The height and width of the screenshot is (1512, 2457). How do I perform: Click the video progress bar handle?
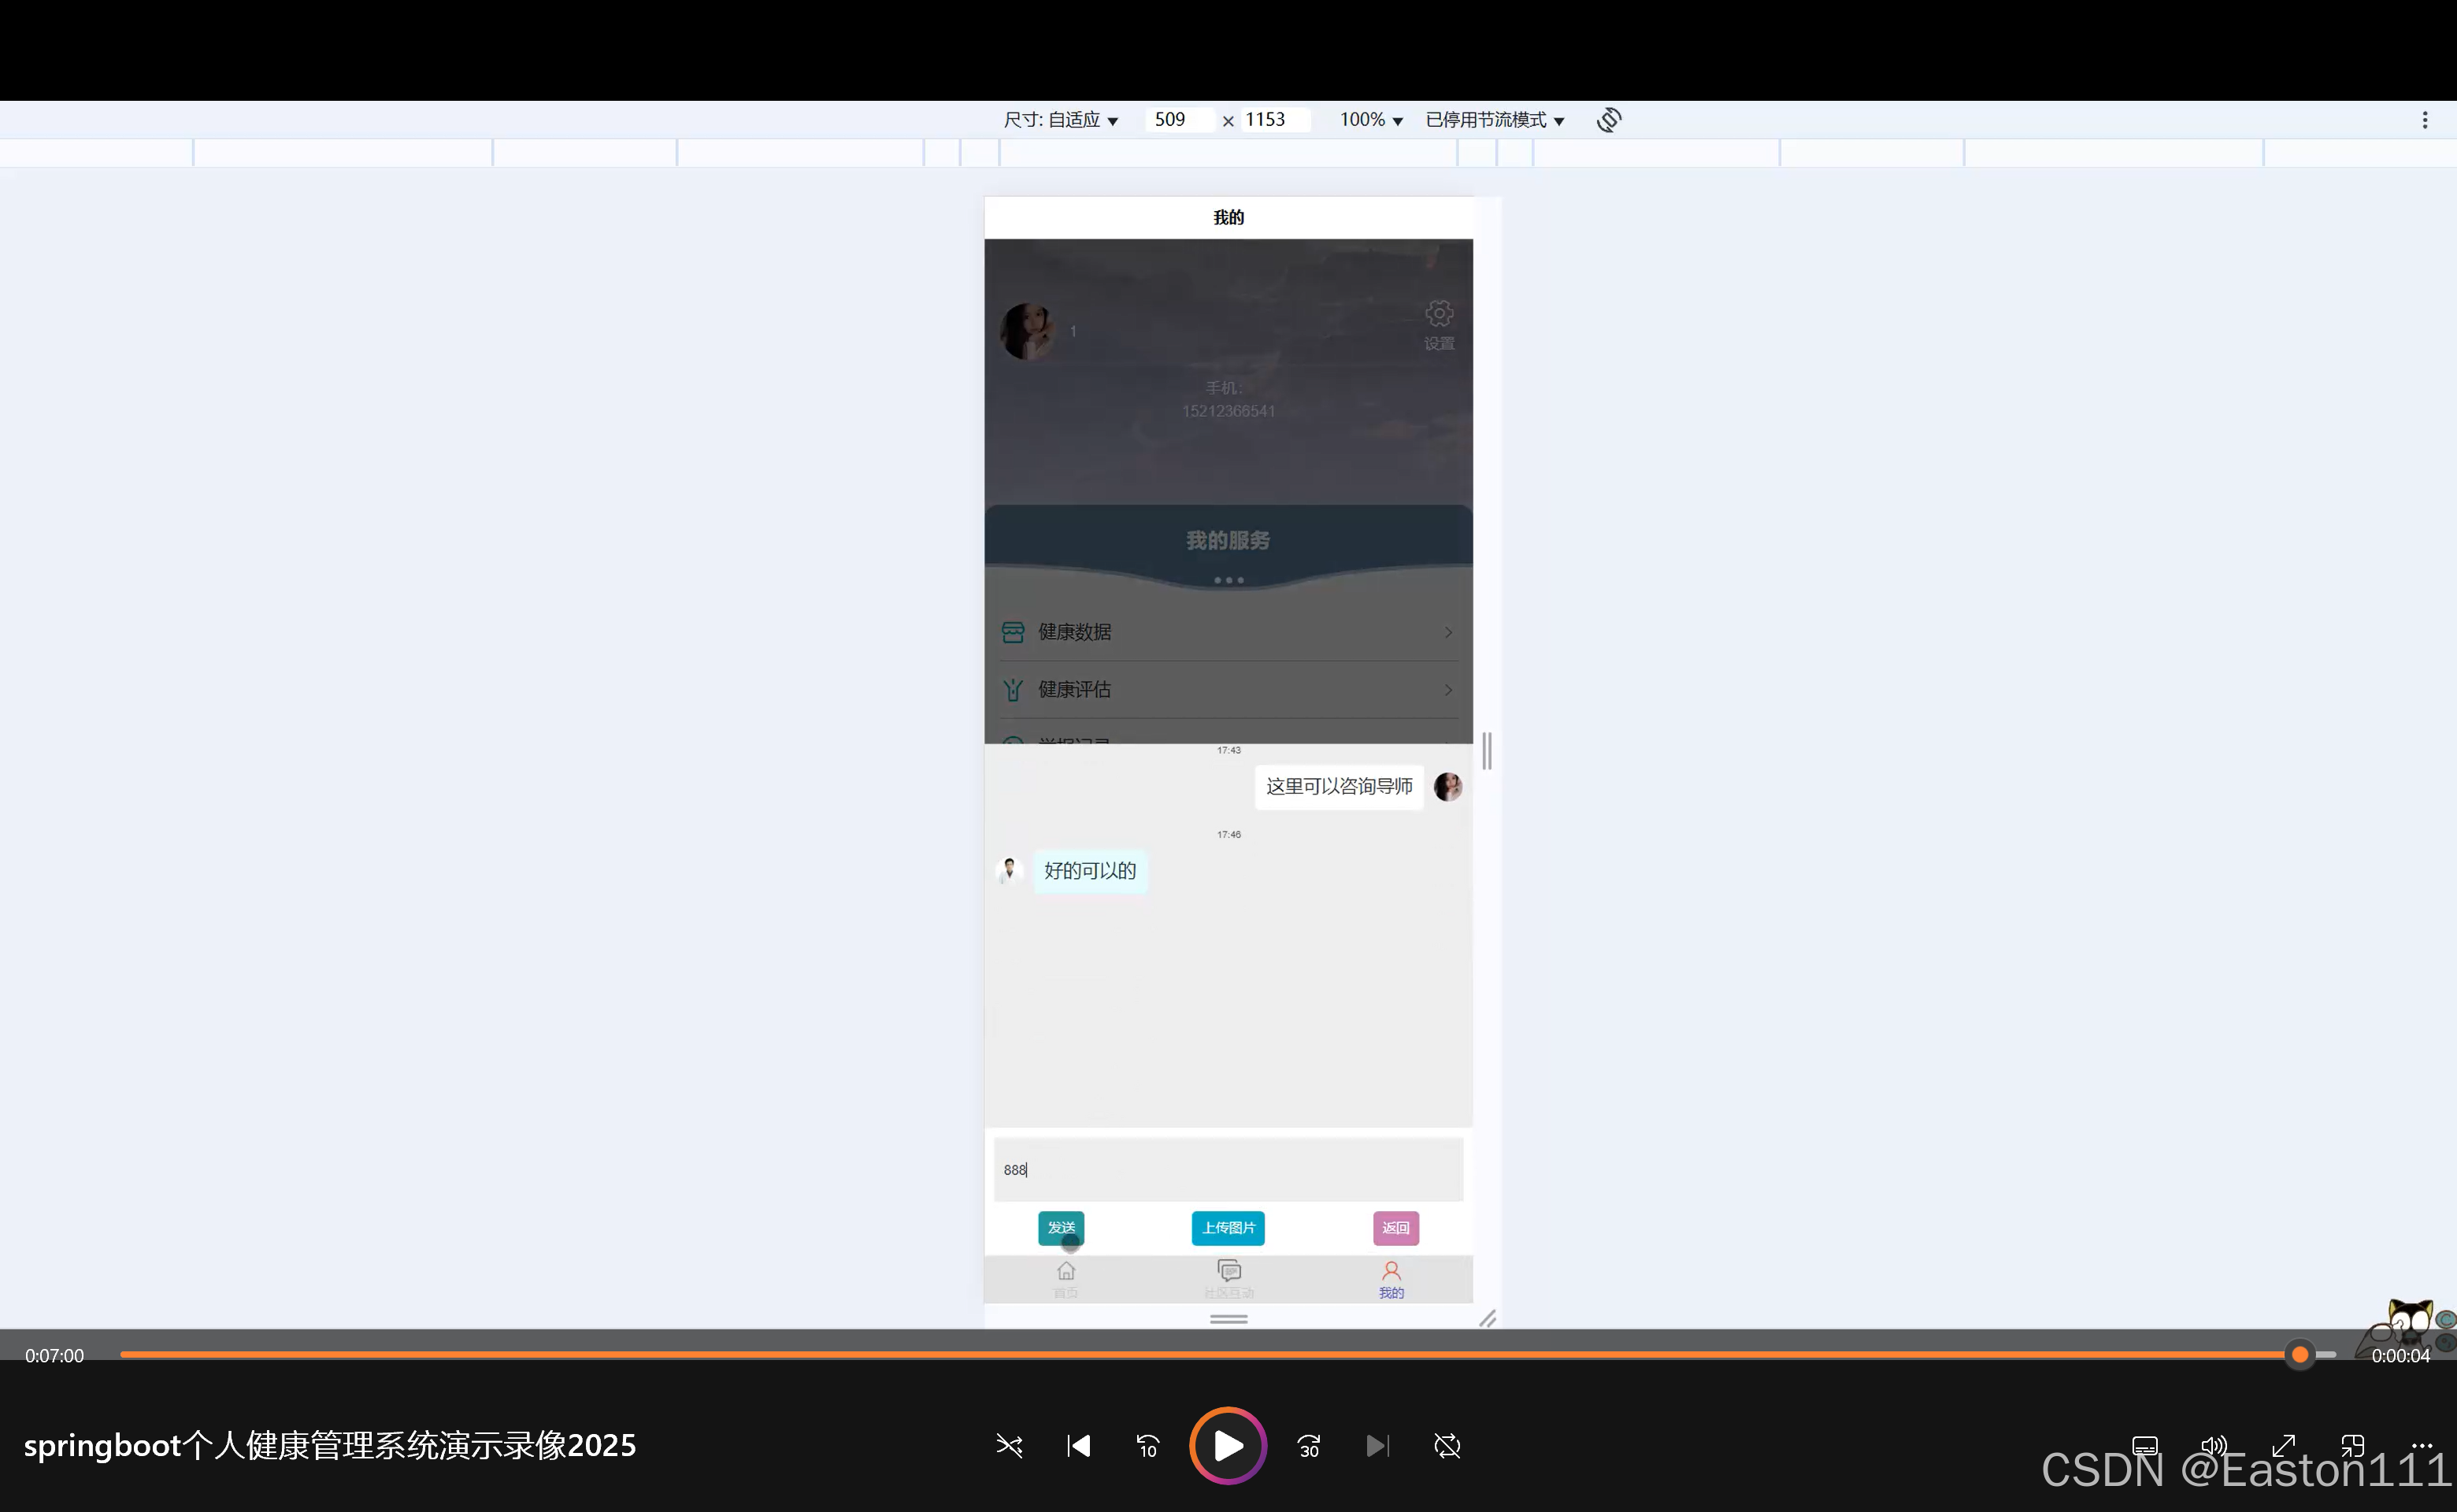[x=2300, y=1355]
